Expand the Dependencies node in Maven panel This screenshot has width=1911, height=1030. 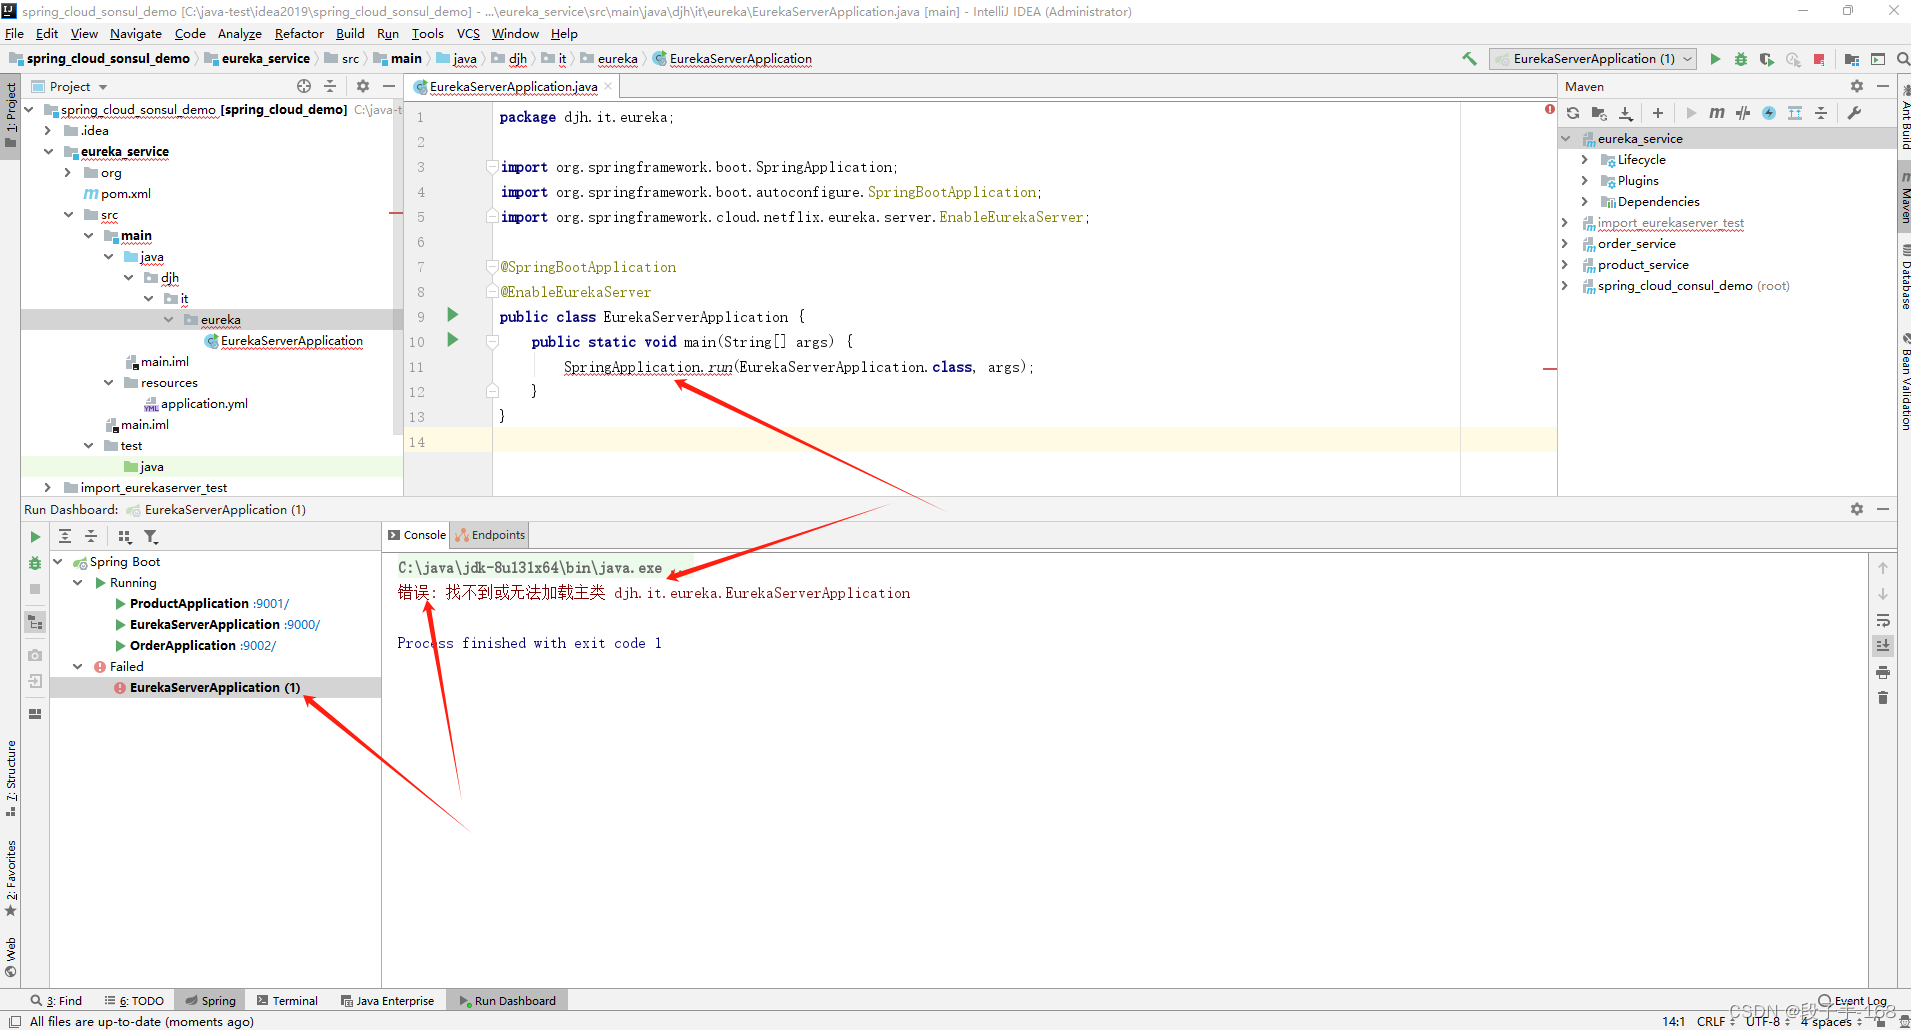(1585, 202)
